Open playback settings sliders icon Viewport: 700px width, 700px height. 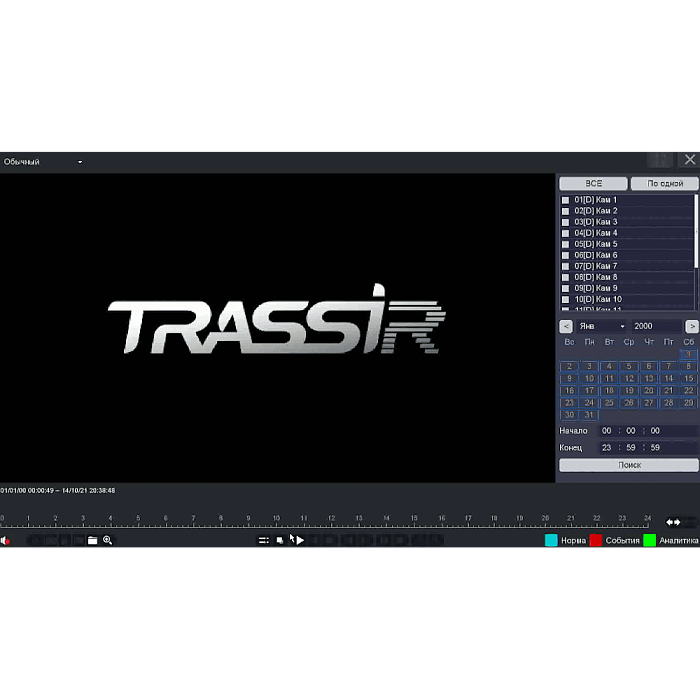264,540
